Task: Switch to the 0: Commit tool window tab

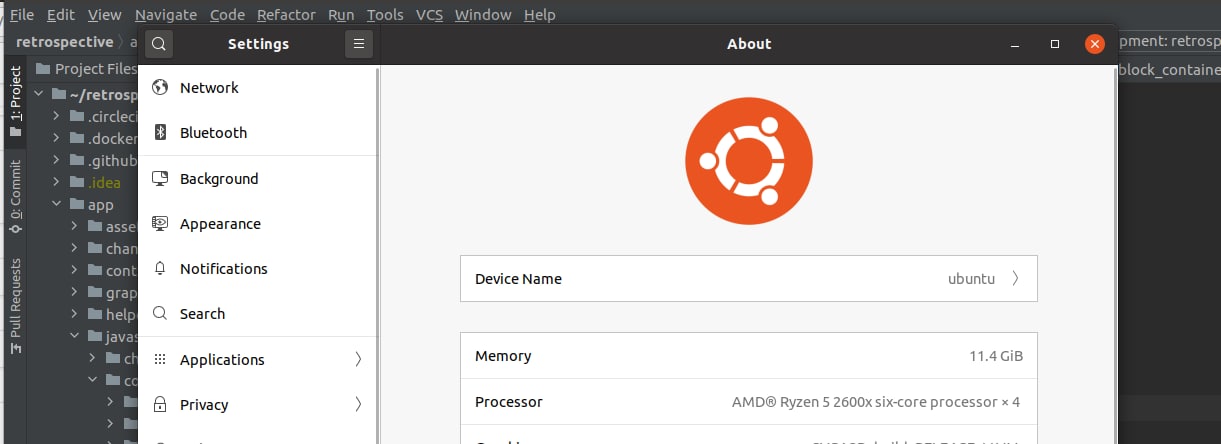Action: [x=15, y=197]
